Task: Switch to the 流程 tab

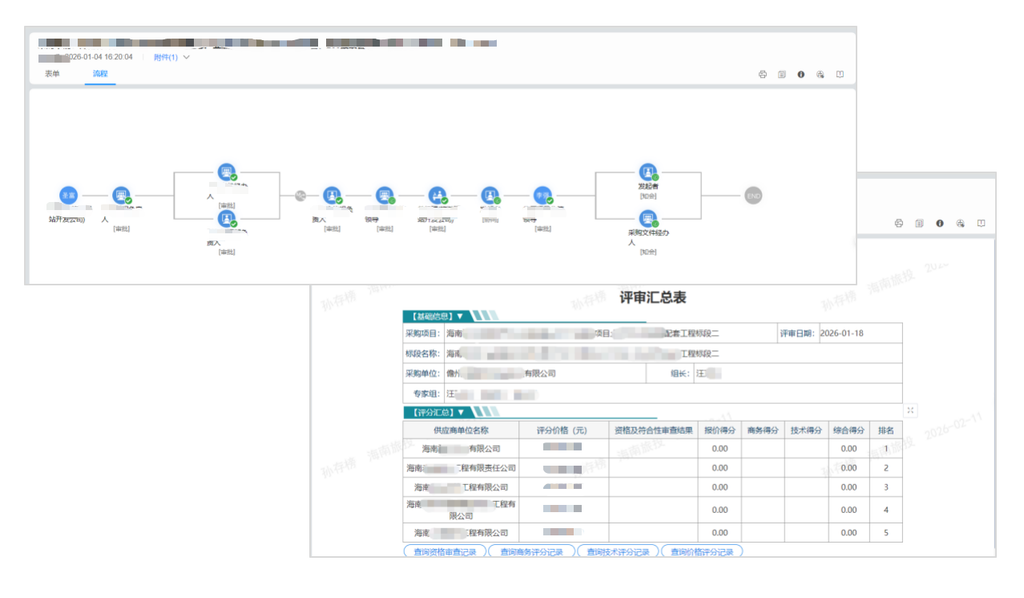Action: click(x=100, y=74)
